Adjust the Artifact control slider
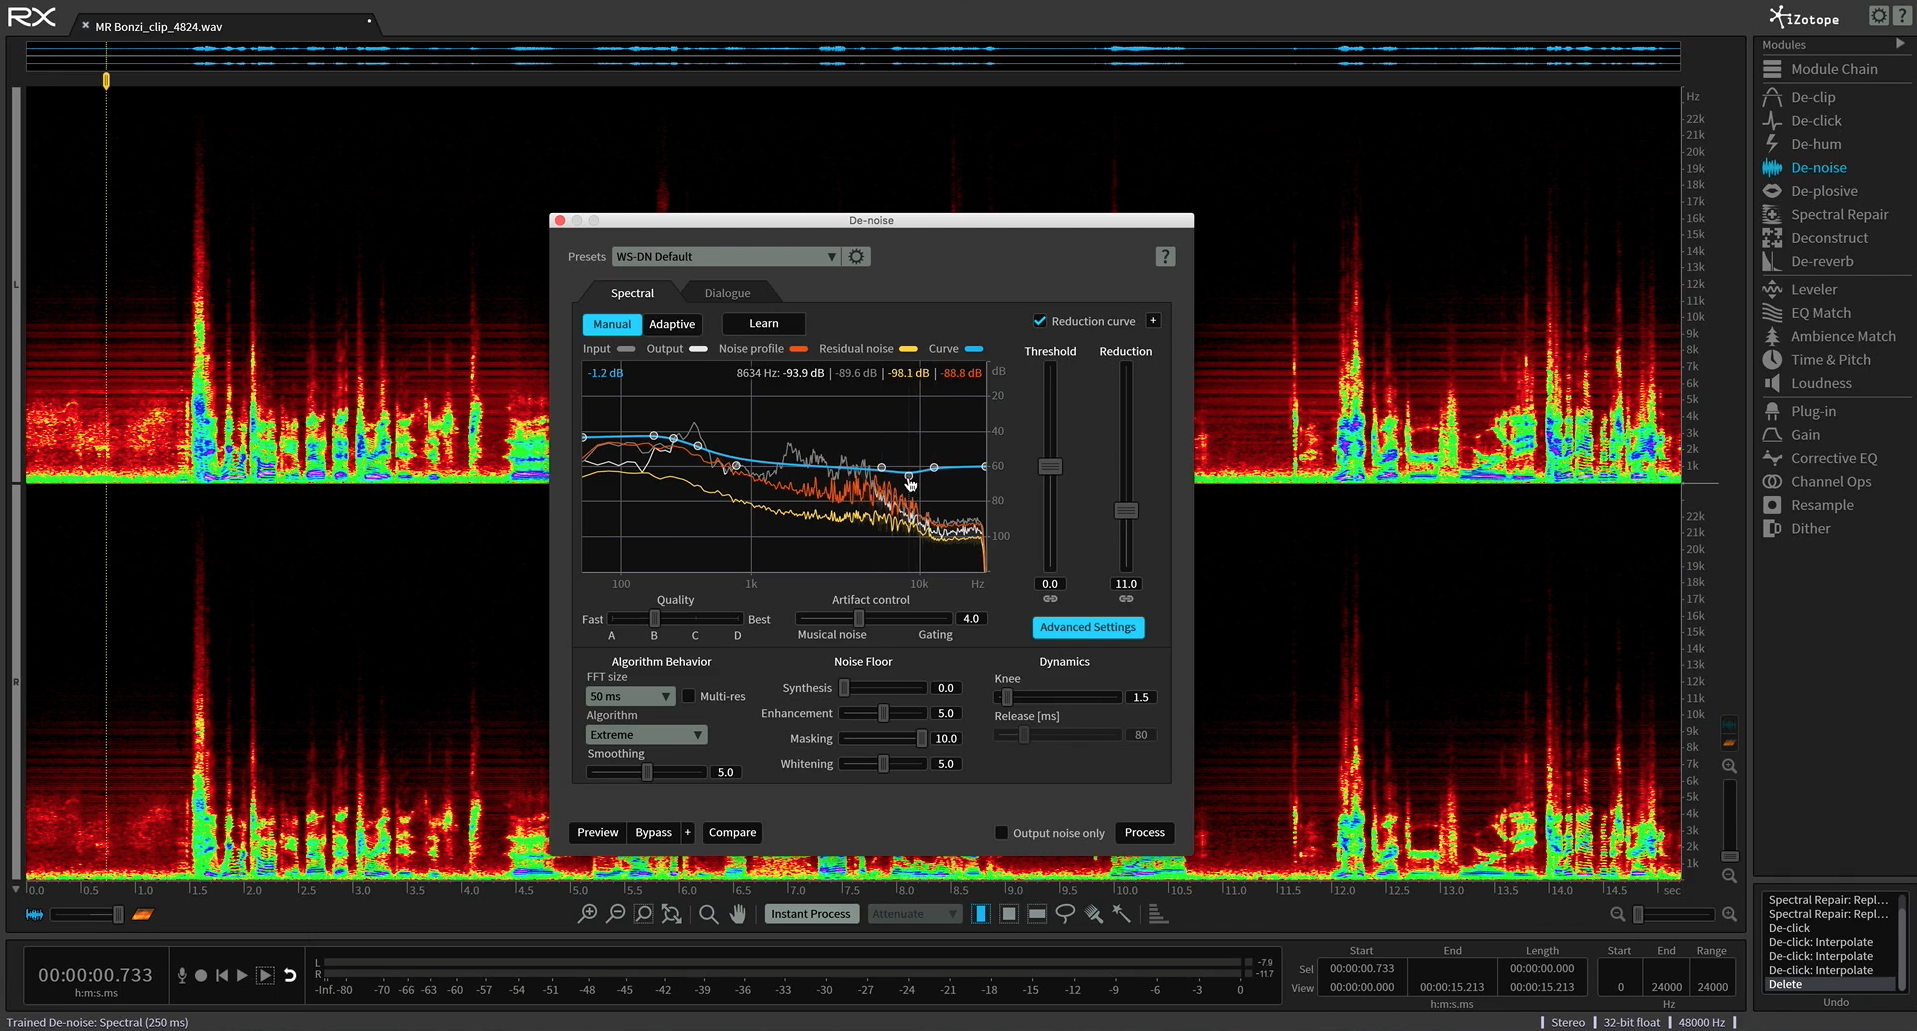Screen dimensions: 1917x1031 [x=859, y=618]
